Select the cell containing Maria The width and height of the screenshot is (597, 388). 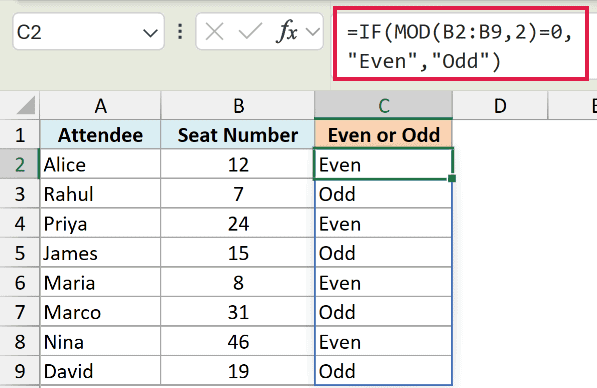(101, 283)
